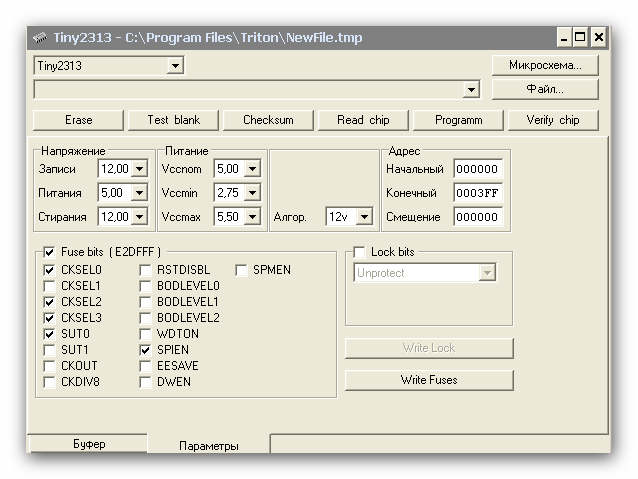
Task: Click the Начальный address input field
Action: [x=477, y=169]
